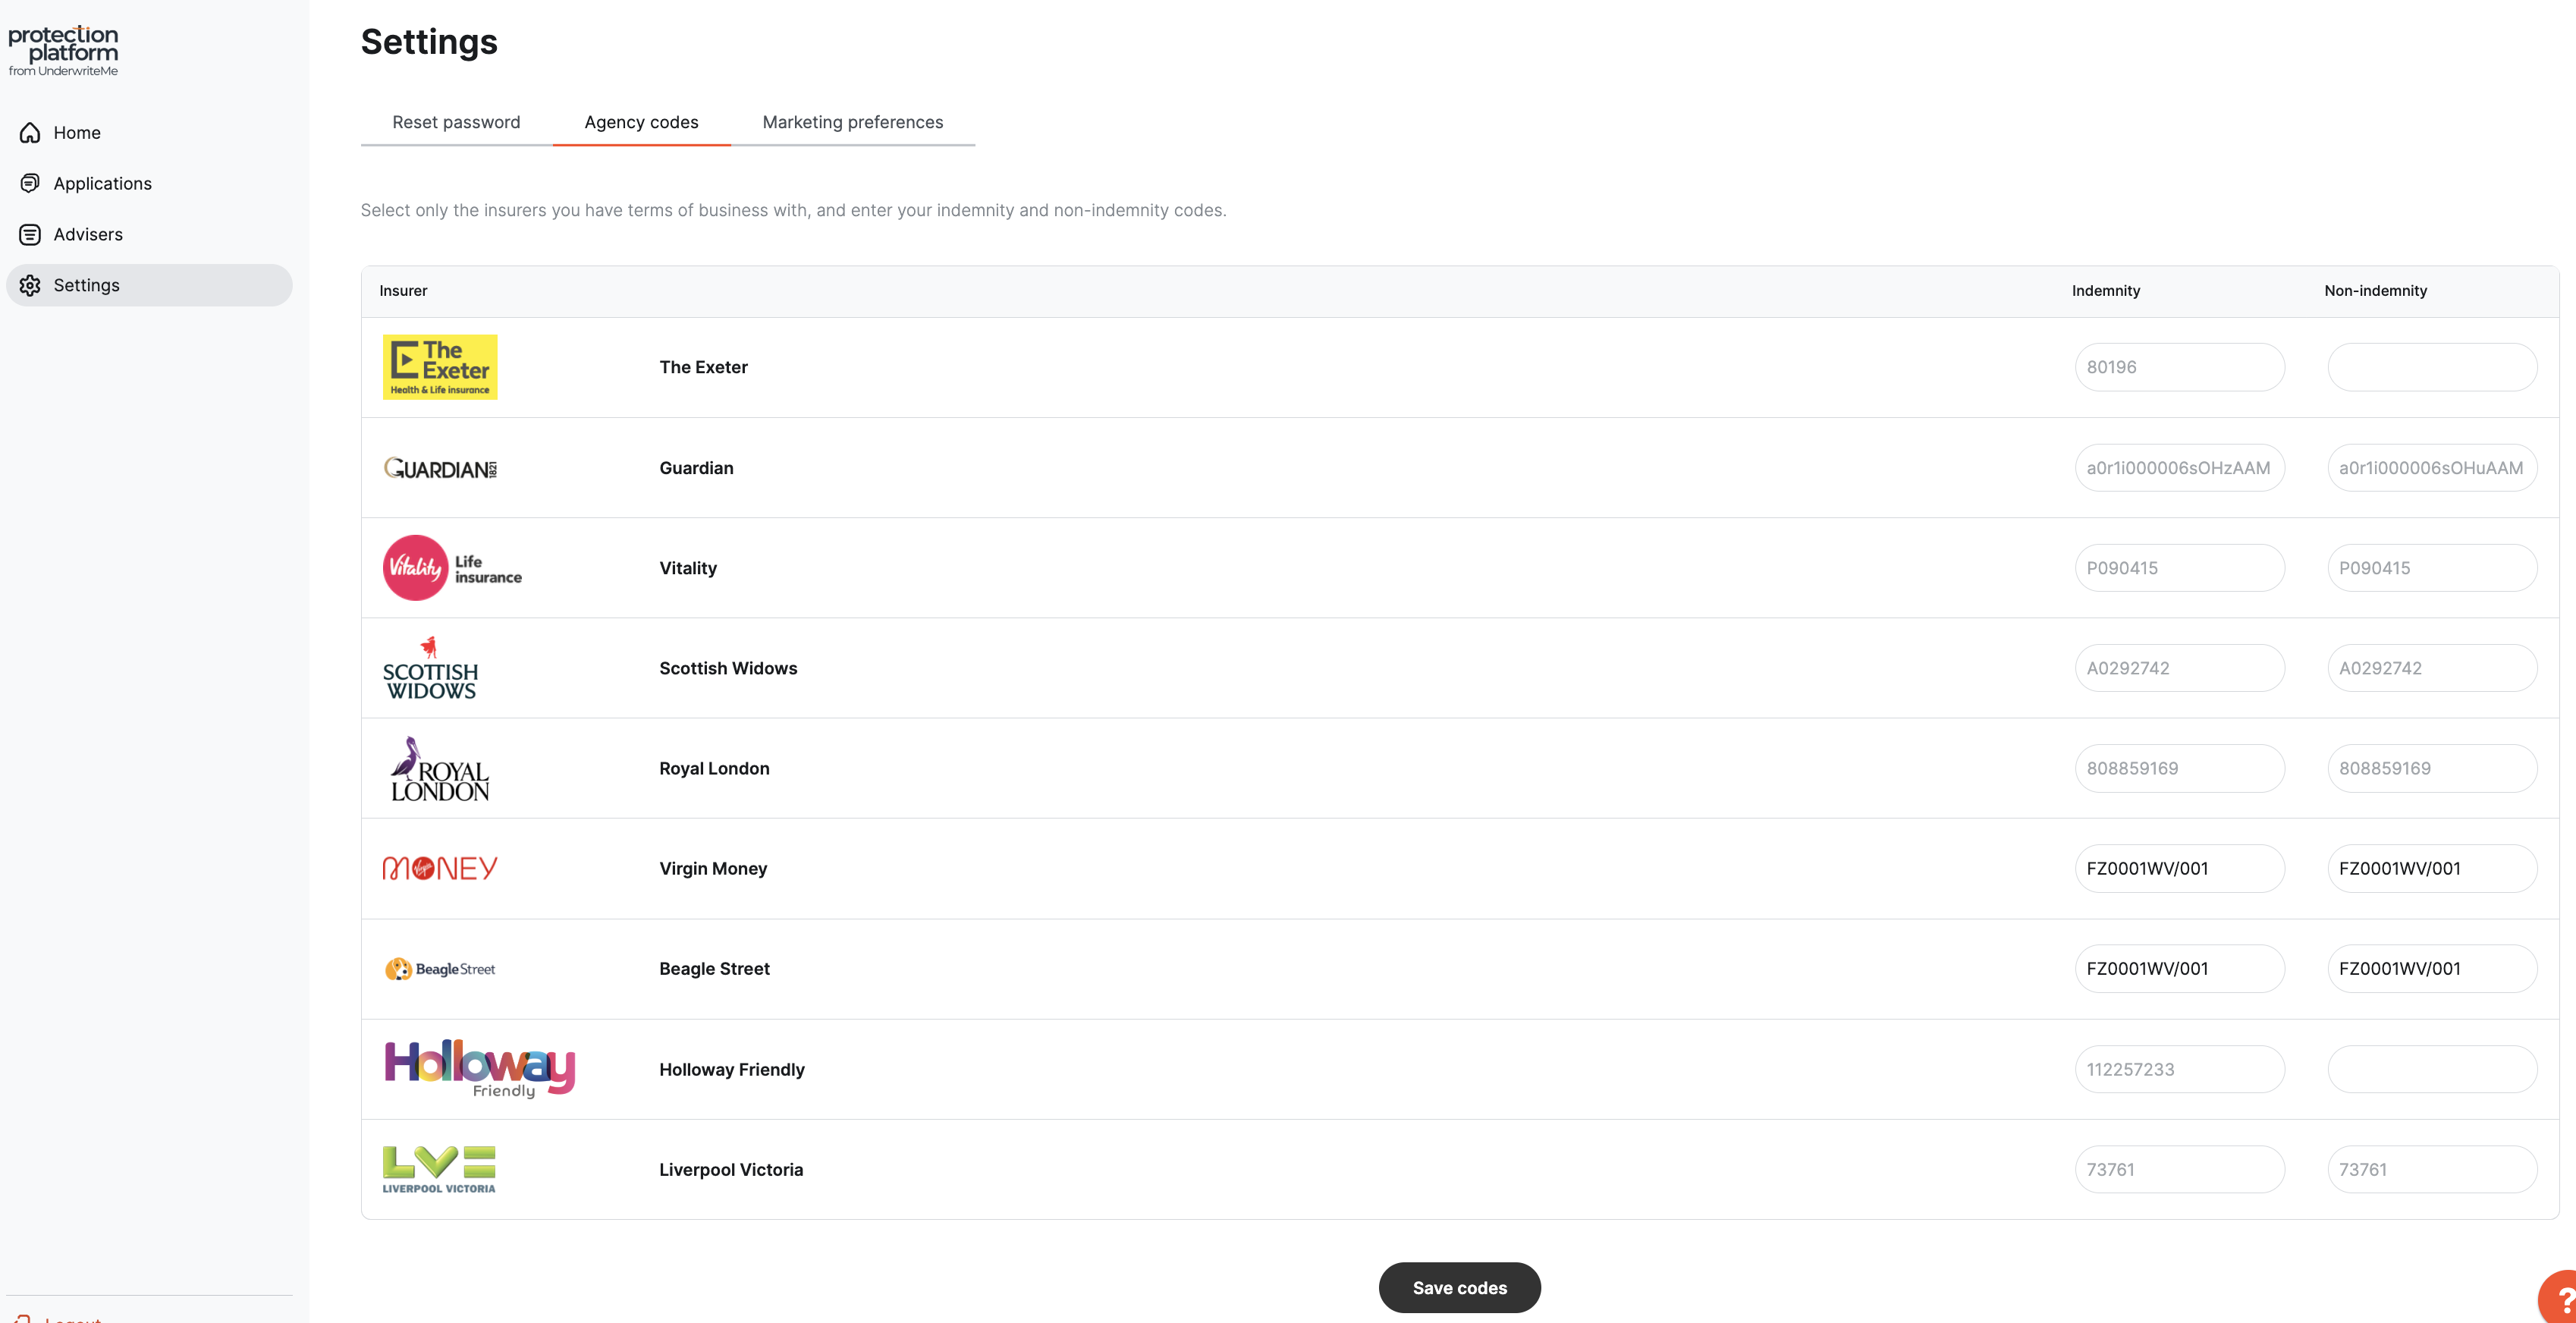The width and height of the screenshot is (2576, 1323).
Task: Click Virgin Money indemnity code field
Action: [x=2179, y=868]
